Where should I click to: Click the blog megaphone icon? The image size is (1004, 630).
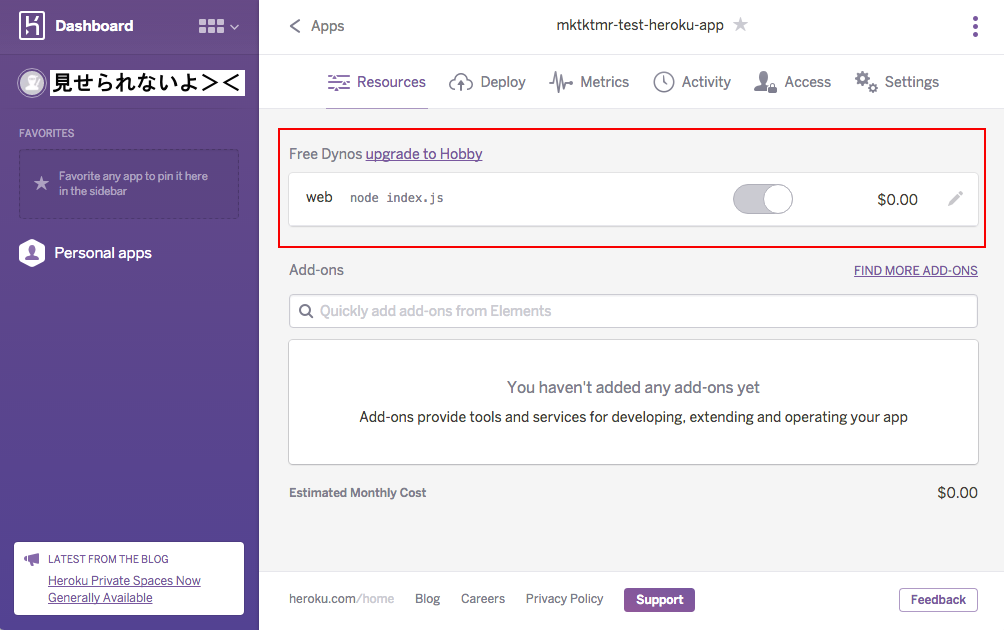point(31,560)
